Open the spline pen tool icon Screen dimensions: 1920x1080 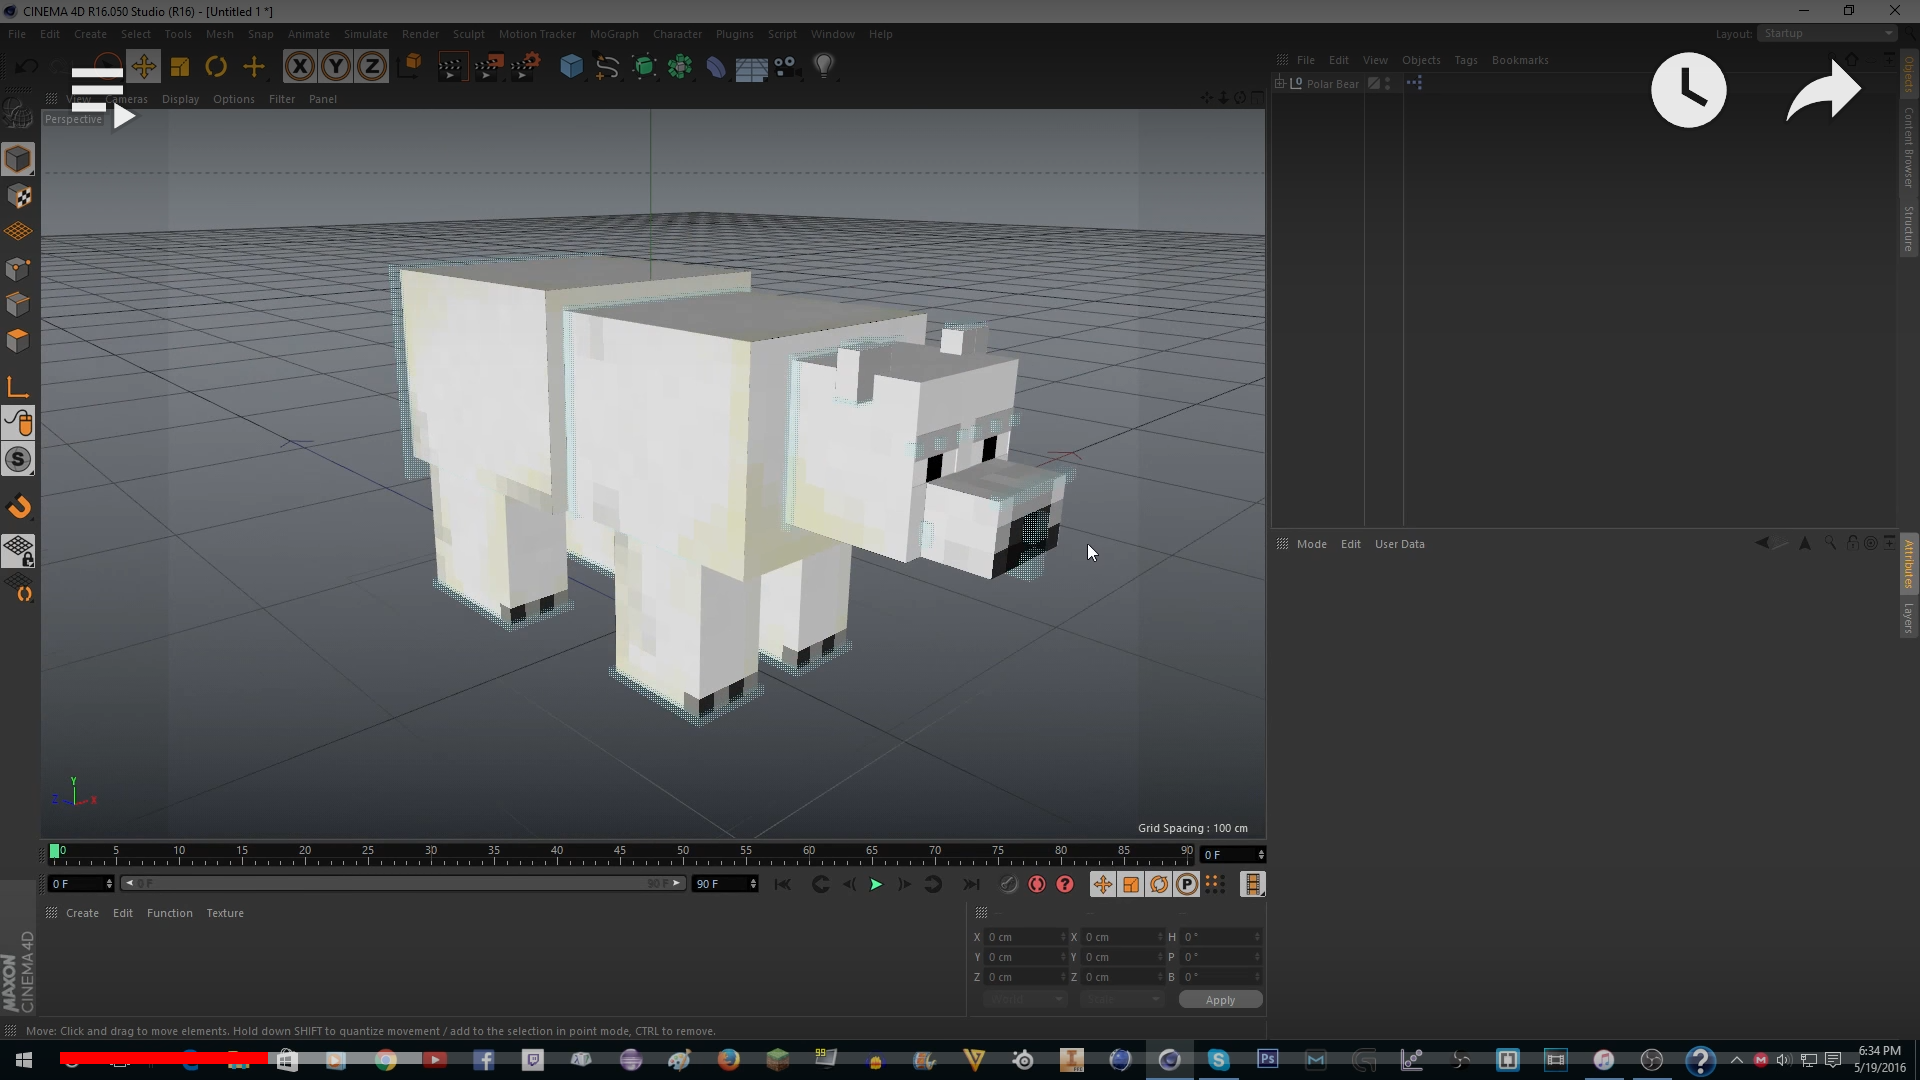pyautogui.click(x=607, y=67)
